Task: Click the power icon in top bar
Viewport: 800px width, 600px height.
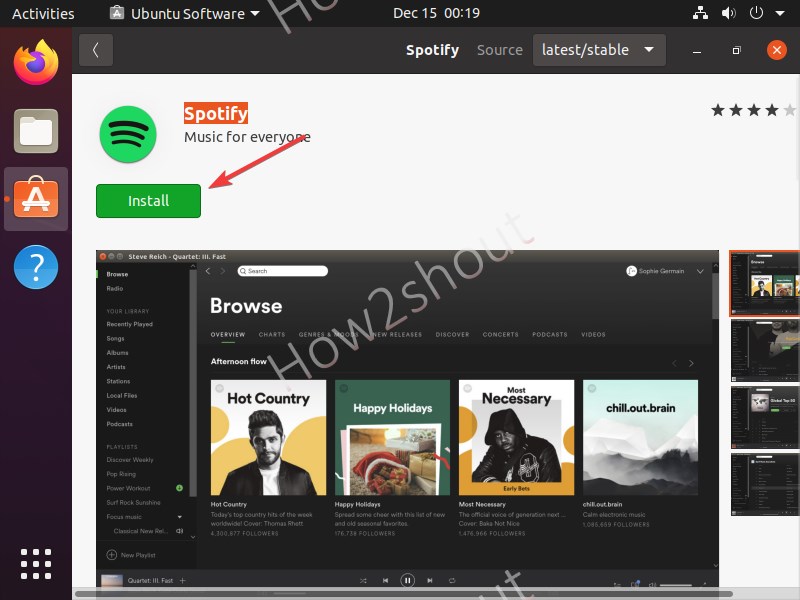Action: (x=756, y=13)
